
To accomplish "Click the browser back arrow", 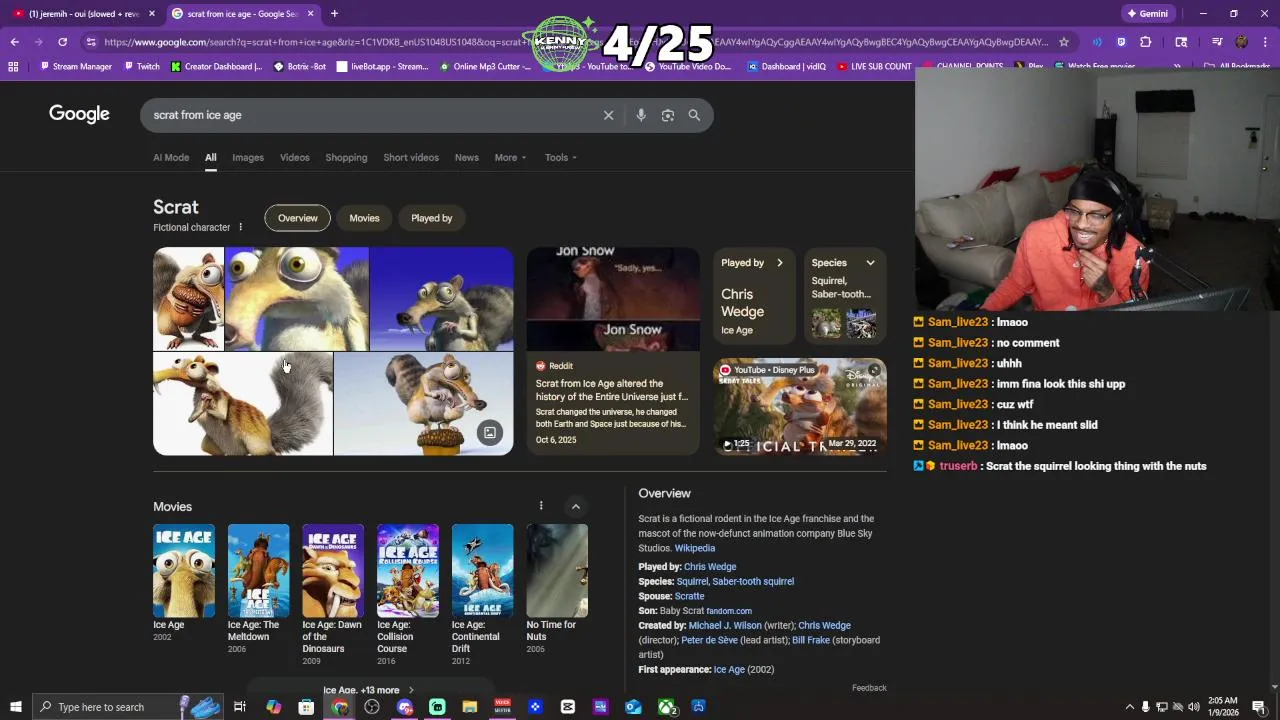I will point(14,42).
